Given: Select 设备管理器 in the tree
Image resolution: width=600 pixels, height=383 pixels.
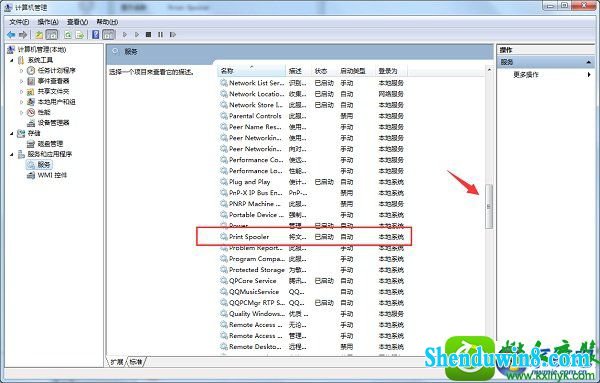Looking at the screenshot, I should [x=54, y=123].
